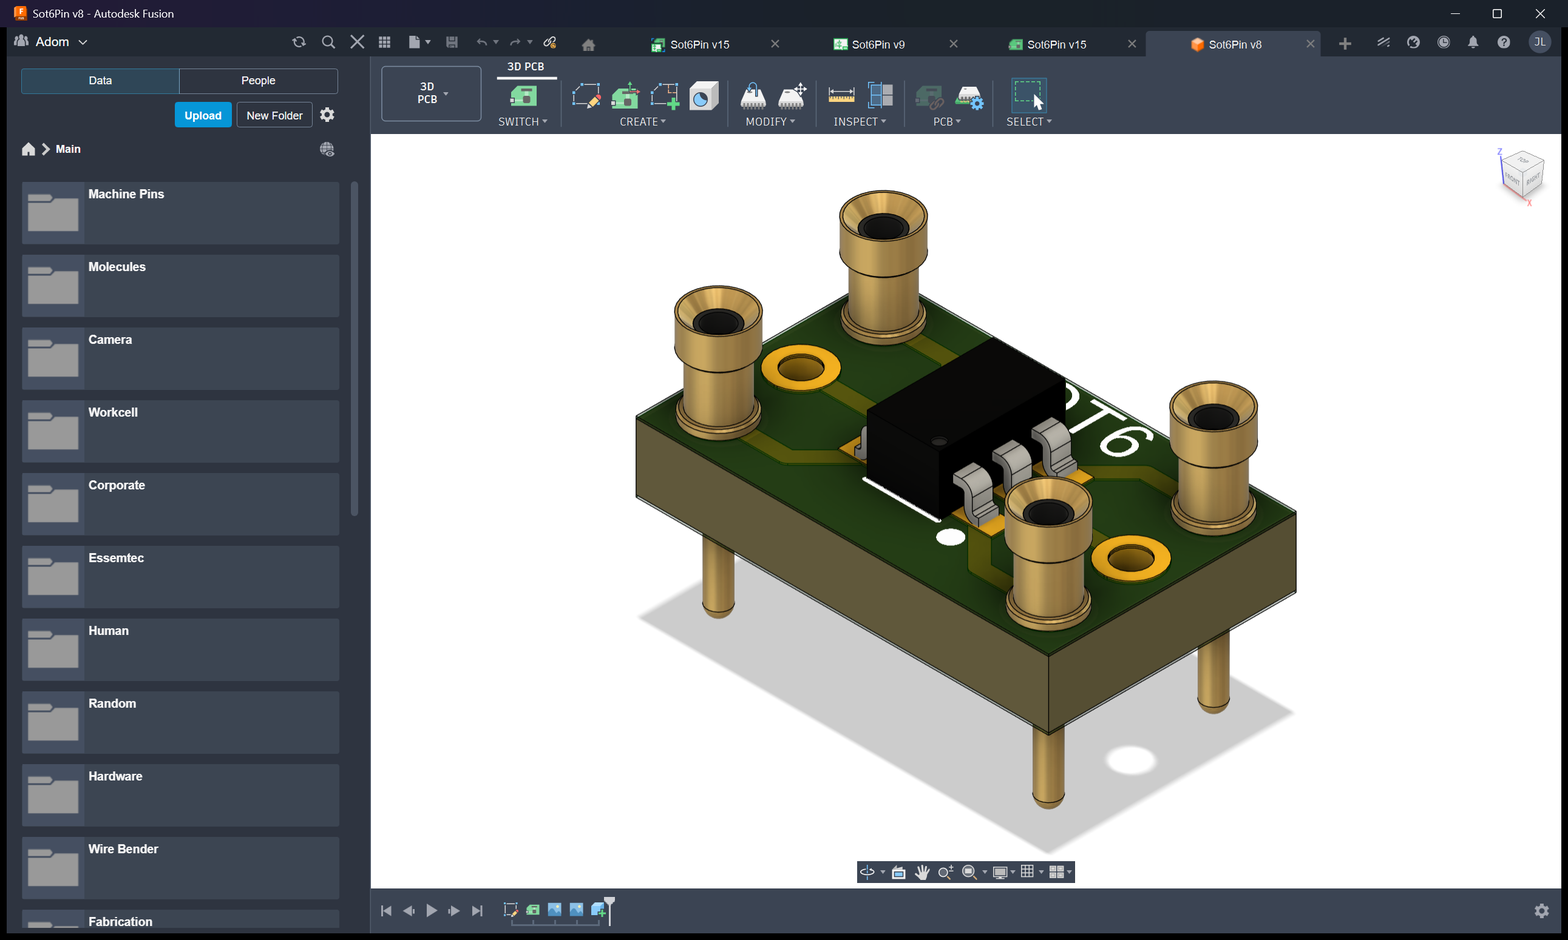Jump to timeline beginning
Viewport: 1568px width, 940px height.
[386, 910]
